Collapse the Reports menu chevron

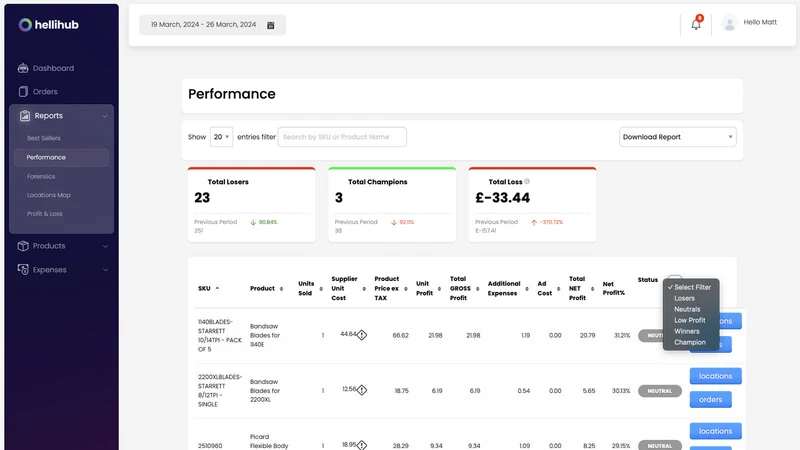tap(105, 116)
